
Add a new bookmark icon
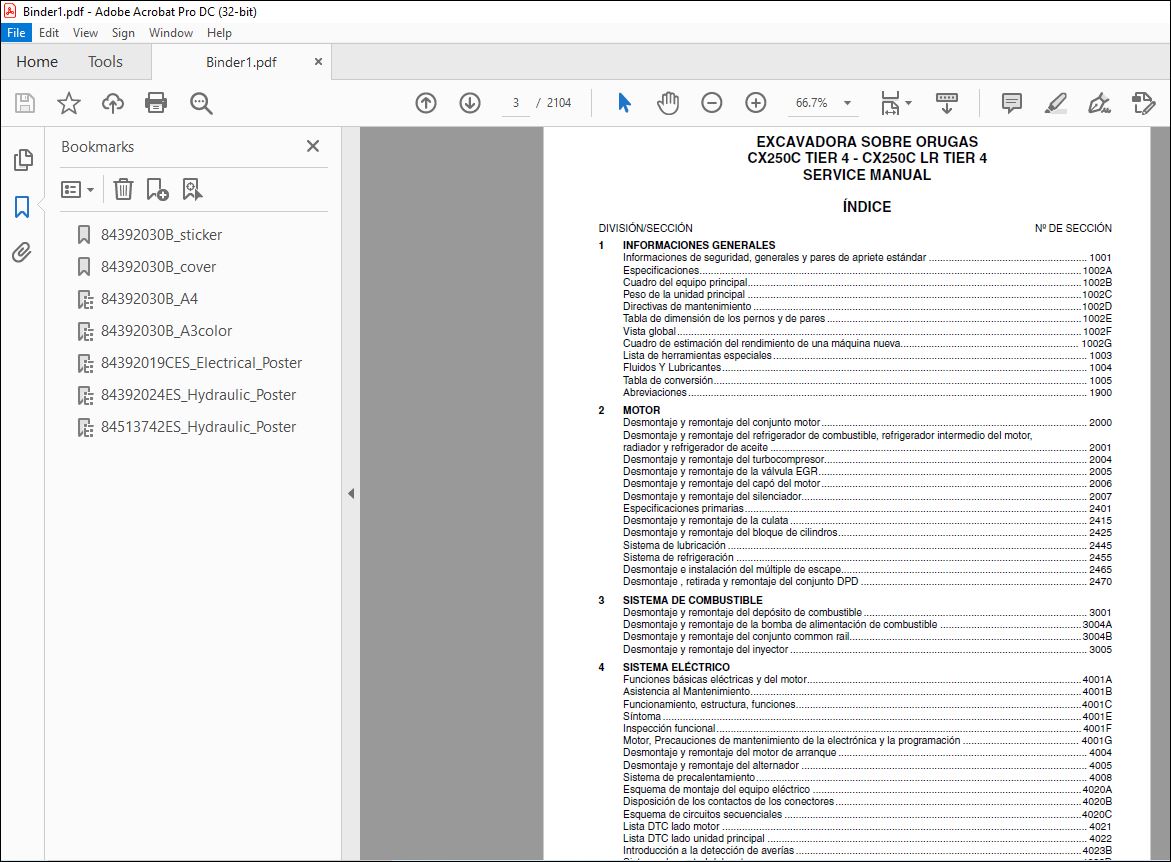[x=157, y=189]
